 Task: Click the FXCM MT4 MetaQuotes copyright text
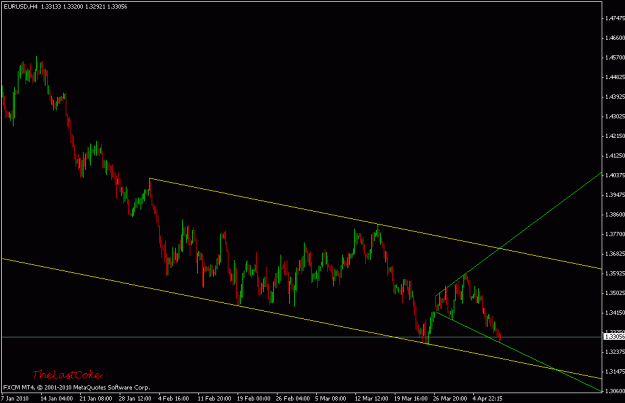click(x=77, y=387)
